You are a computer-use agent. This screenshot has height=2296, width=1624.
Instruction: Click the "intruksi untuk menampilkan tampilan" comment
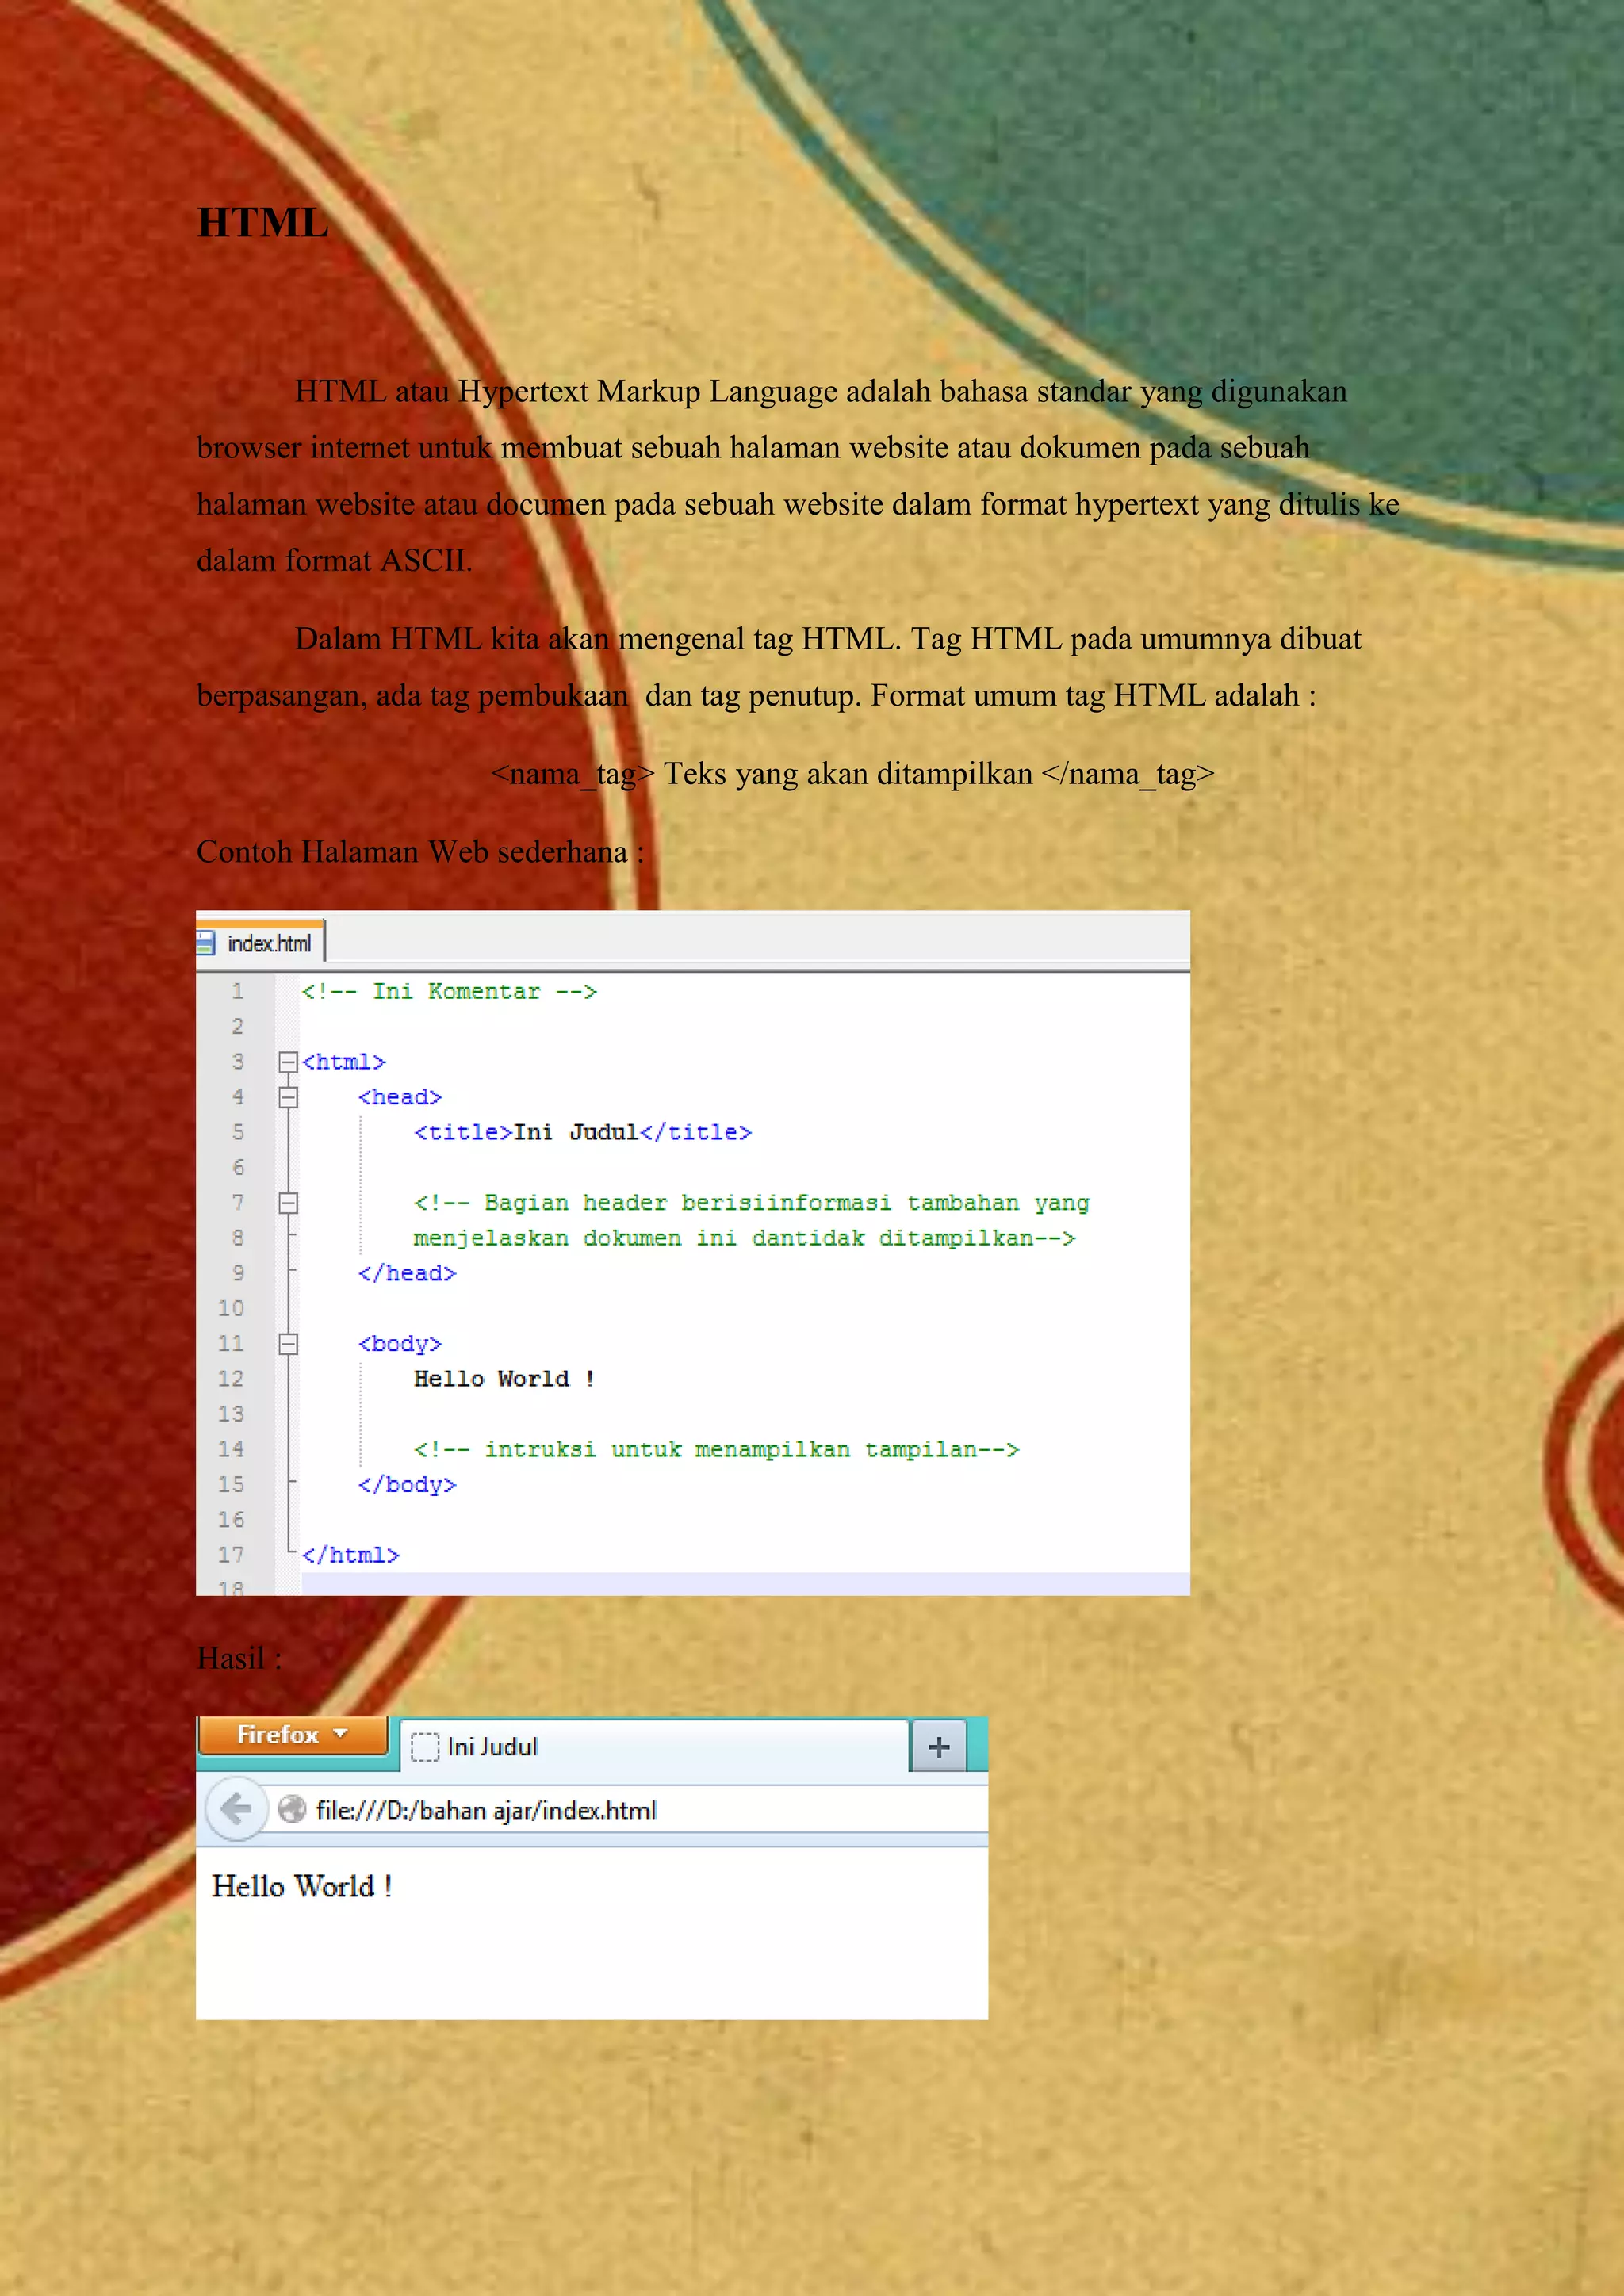pos(717,1449)
